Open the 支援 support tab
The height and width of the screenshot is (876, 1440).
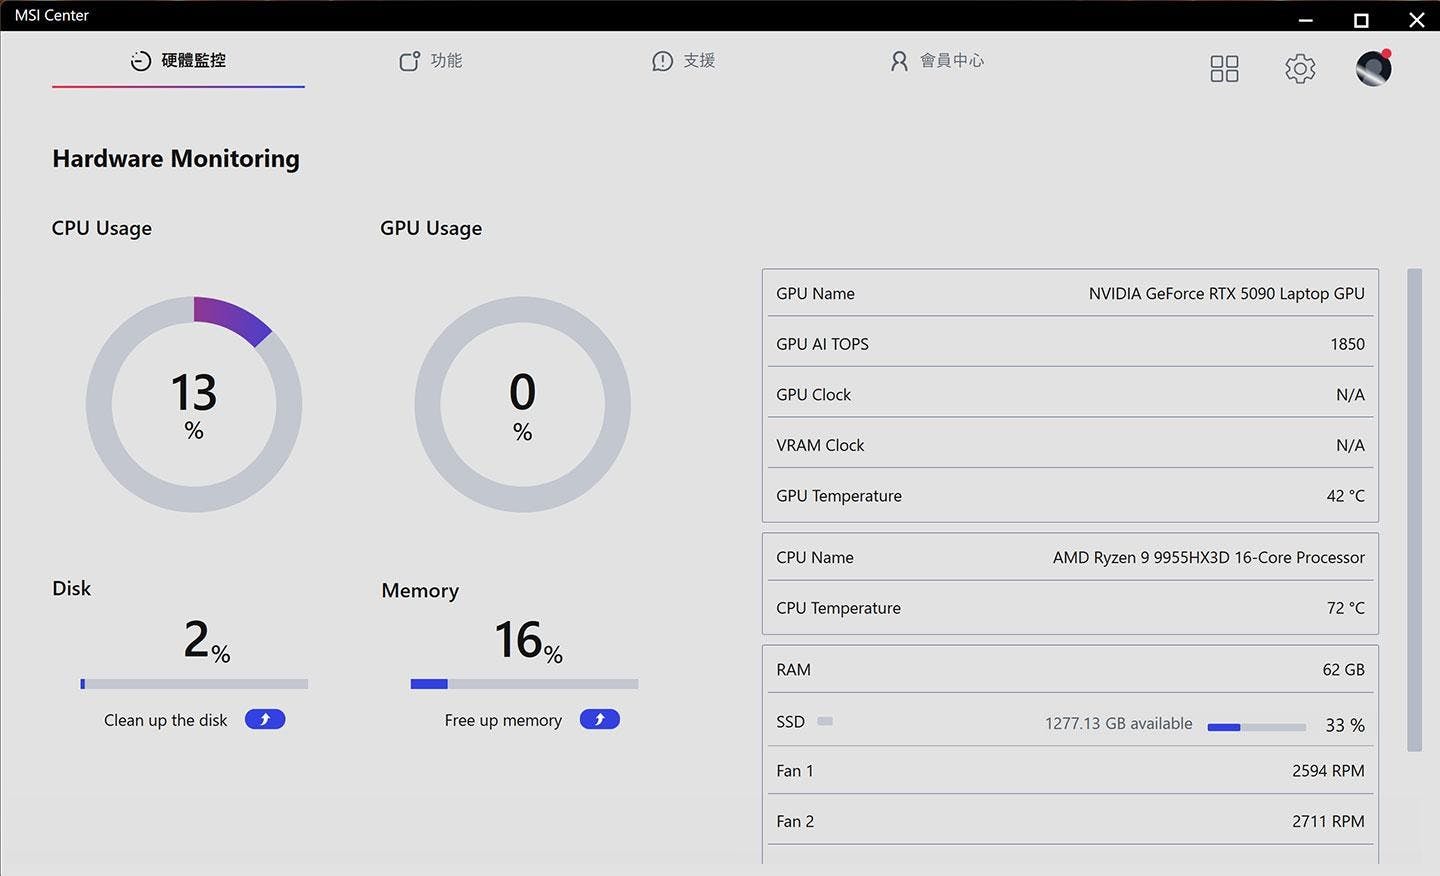pos(684,61)
